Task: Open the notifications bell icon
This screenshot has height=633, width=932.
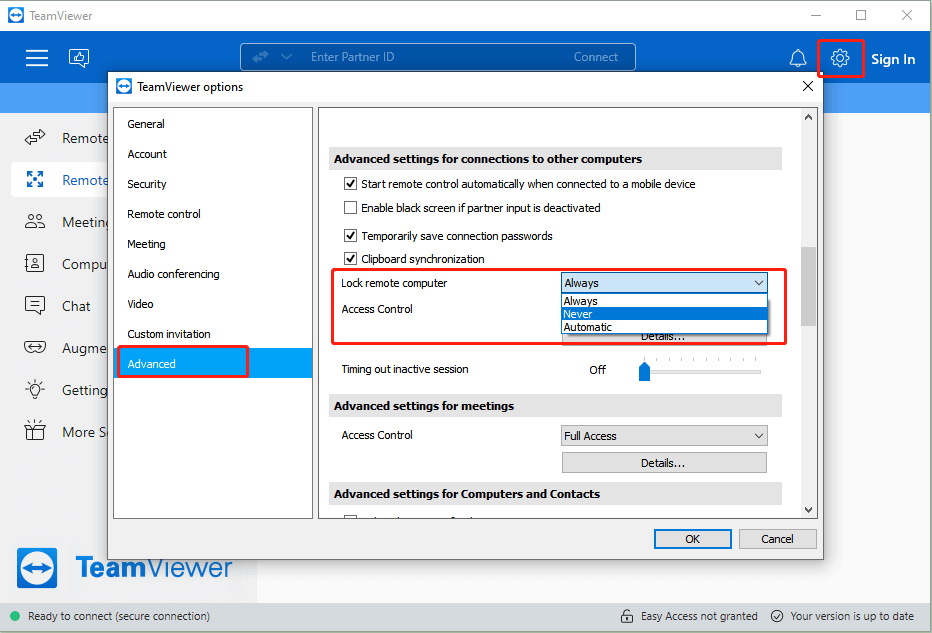Action: (798, 58)
